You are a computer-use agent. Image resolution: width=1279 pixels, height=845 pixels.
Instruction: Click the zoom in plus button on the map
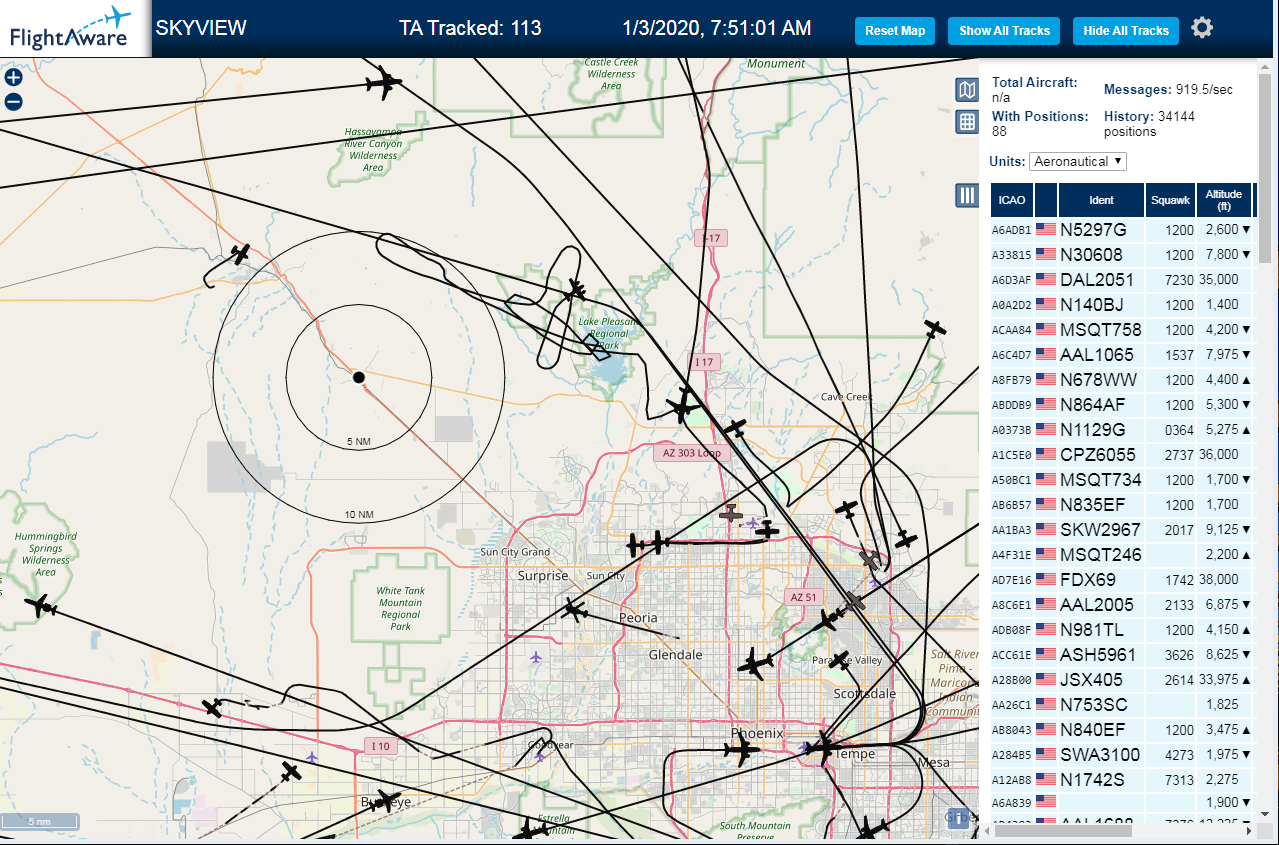point(14,78)
